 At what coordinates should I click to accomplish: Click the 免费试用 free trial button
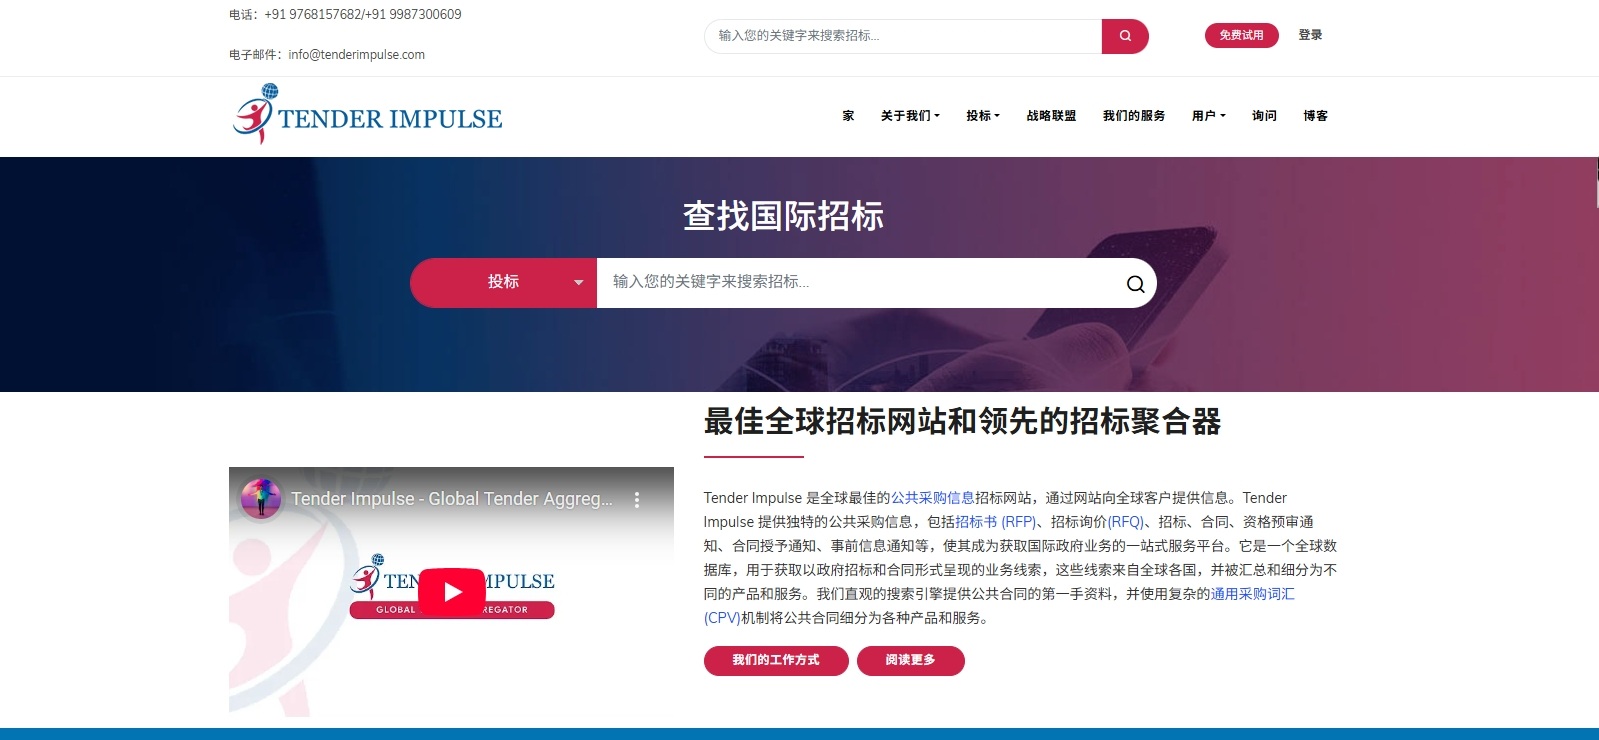coord(1241,35)
